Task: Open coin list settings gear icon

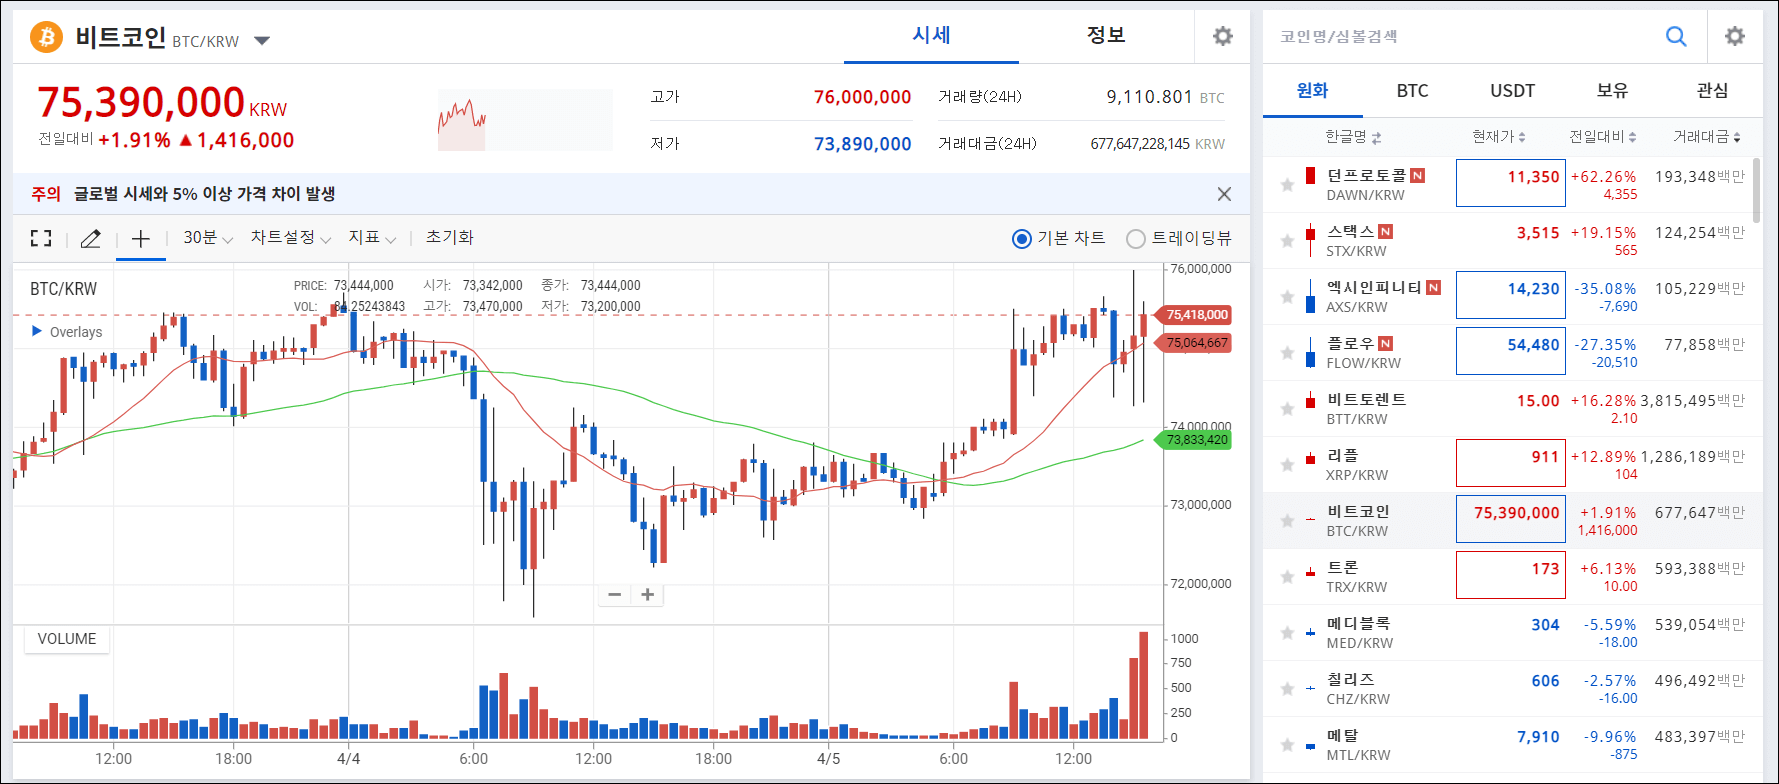Action: pyautogui.click(x=1735, y=36)
